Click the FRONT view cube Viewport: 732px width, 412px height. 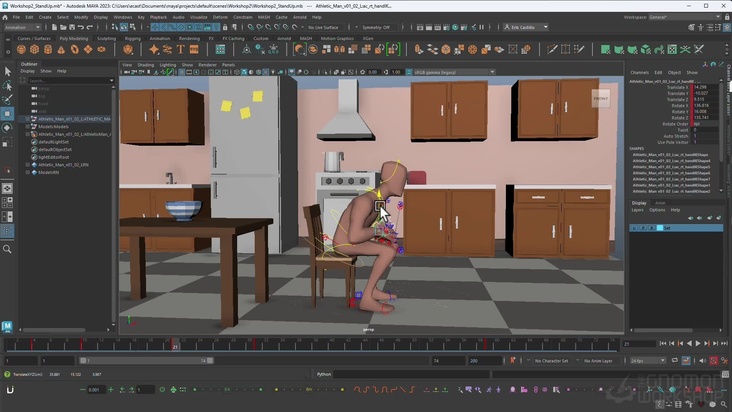[x=600, y=98]
